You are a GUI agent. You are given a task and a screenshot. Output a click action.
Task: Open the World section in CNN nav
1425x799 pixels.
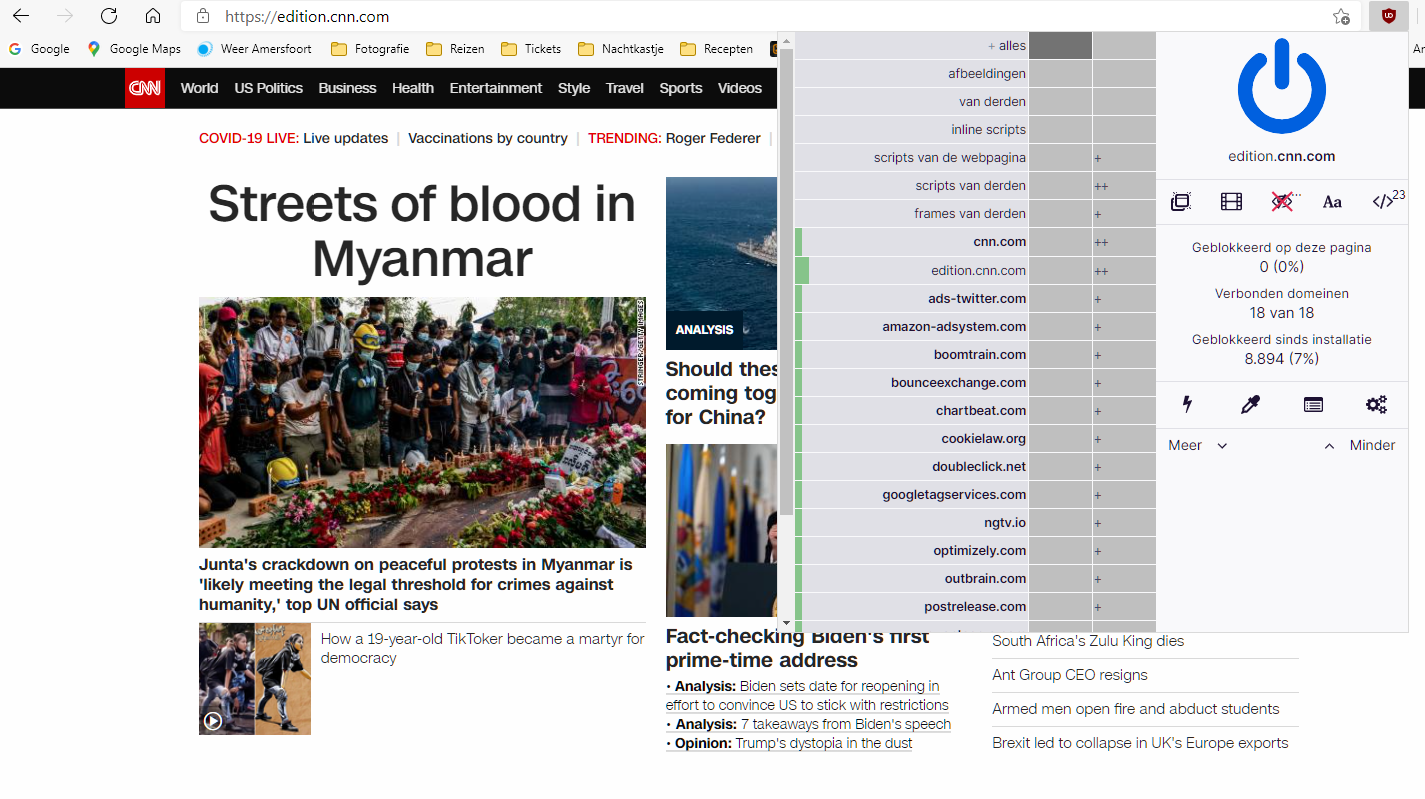[x=199, y=88]
